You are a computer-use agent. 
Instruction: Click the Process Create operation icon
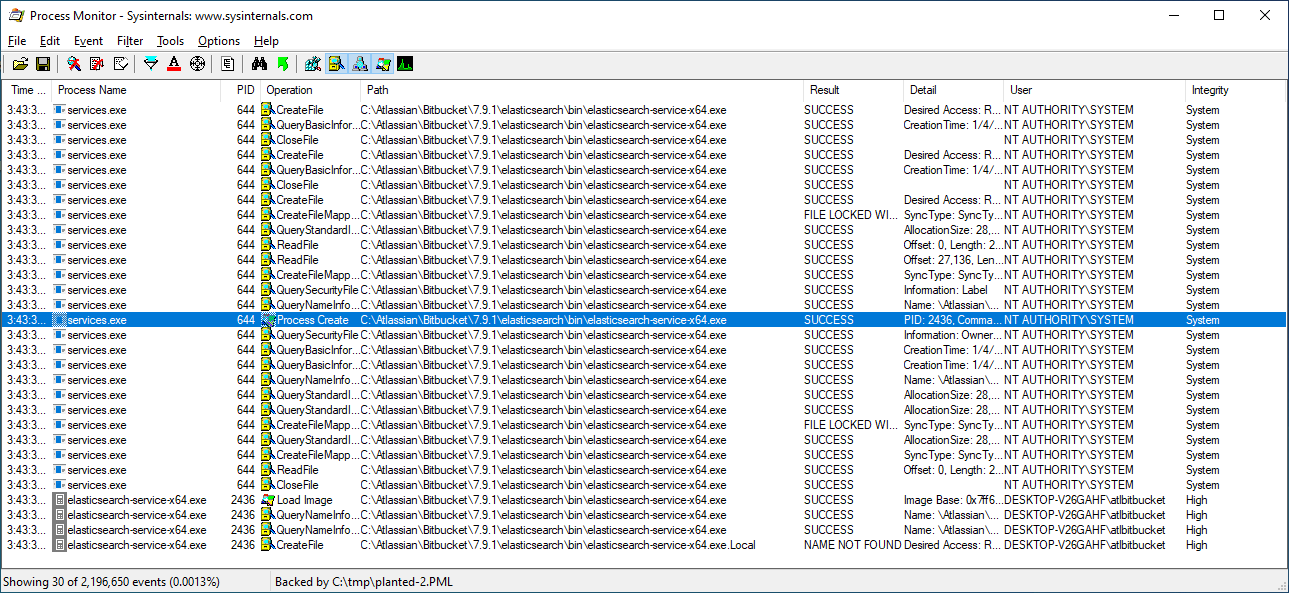268,320
